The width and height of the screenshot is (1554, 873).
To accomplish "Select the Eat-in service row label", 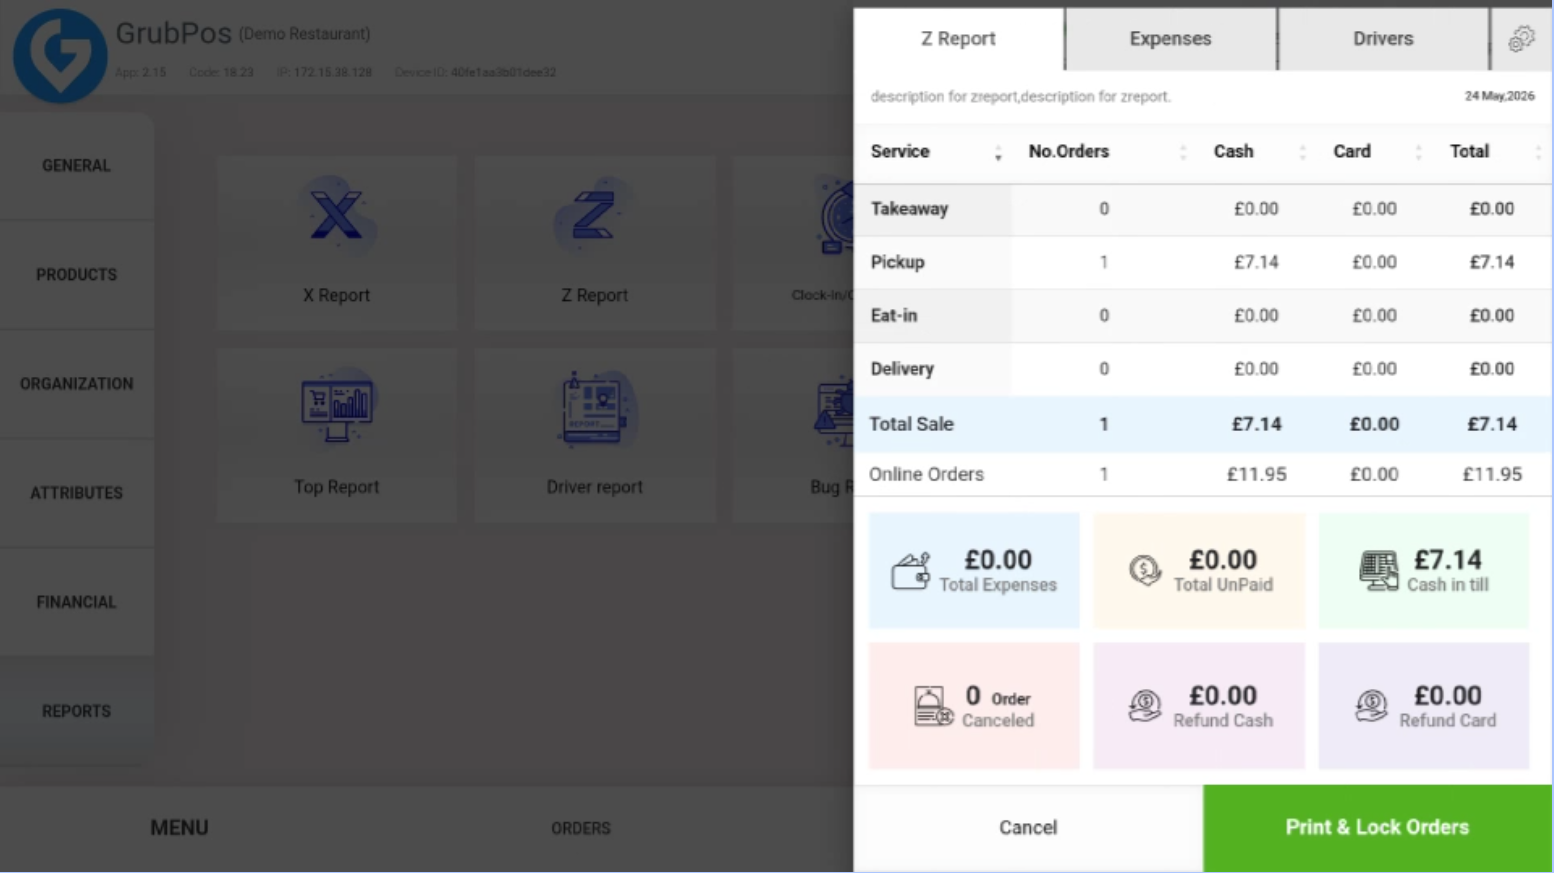I will (x=893, y=315).
